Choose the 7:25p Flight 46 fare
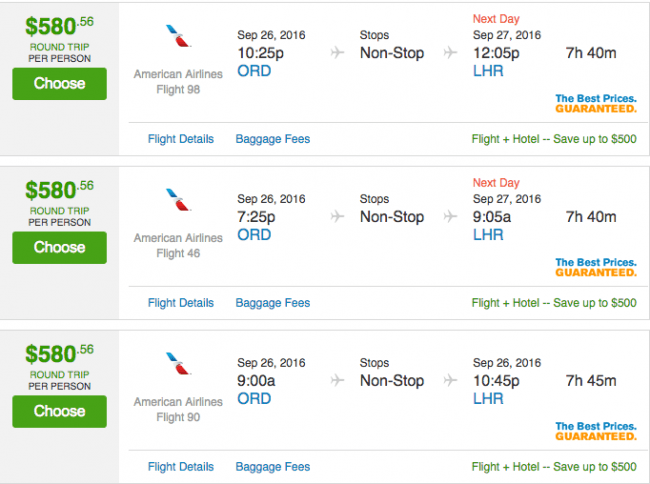 (x=59, y=248)
